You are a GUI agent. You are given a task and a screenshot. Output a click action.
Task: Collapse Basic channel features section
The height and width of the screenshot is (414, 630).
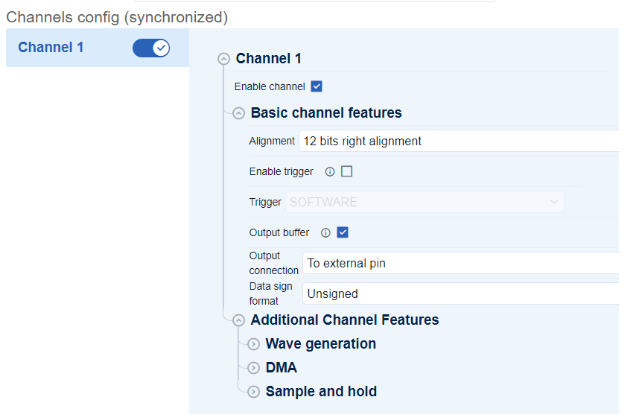(x=238, y=113)
